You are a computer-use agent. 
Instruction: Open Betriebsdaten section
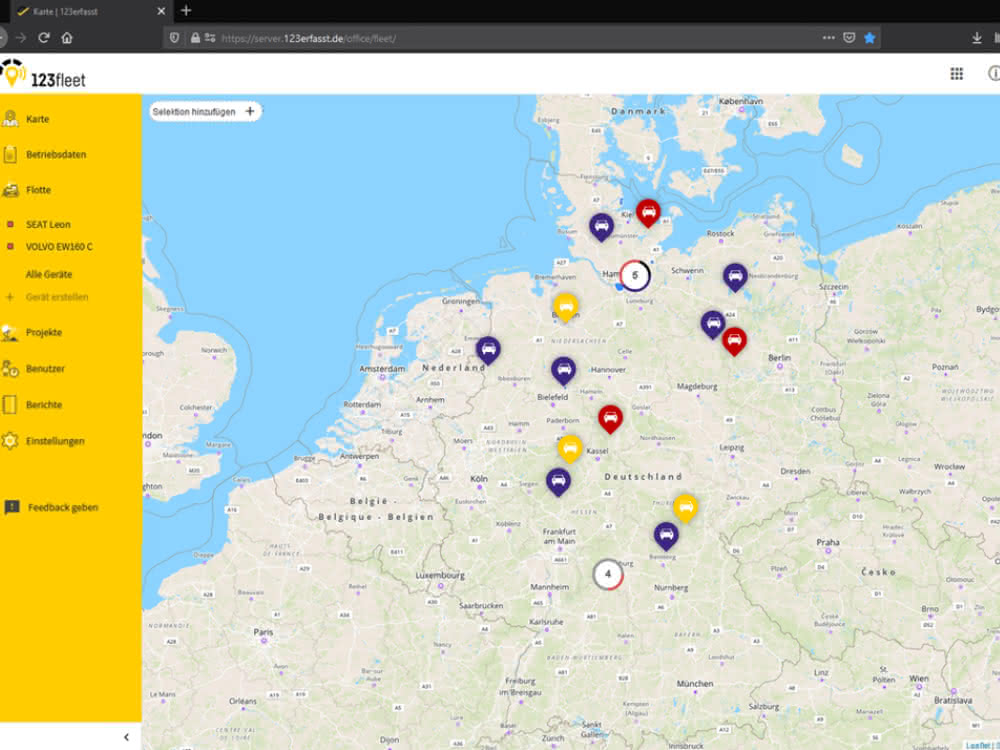[56, 155]
